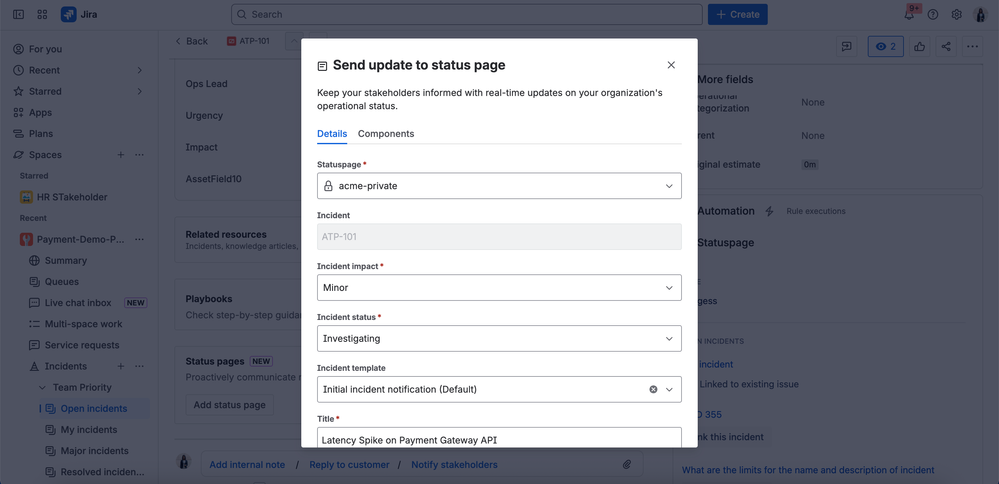Open the Statuspage dropdown acme-private
The height and width of the screenshot is (484, 999).
tap(499, 186)
